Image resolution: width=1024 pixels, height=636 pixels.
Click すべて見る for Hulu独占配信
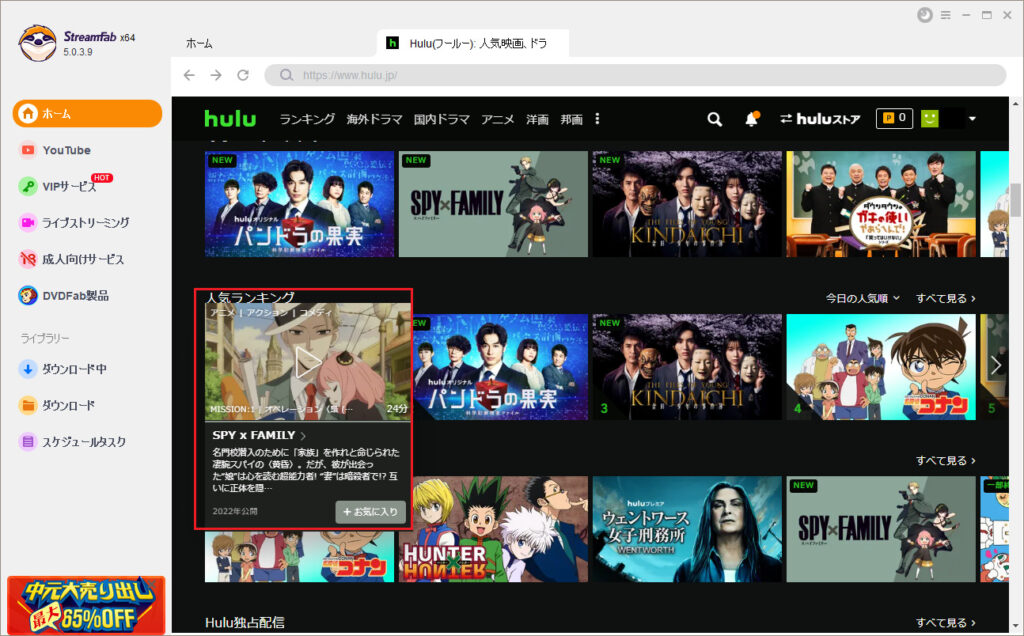(x=946, y=623)
